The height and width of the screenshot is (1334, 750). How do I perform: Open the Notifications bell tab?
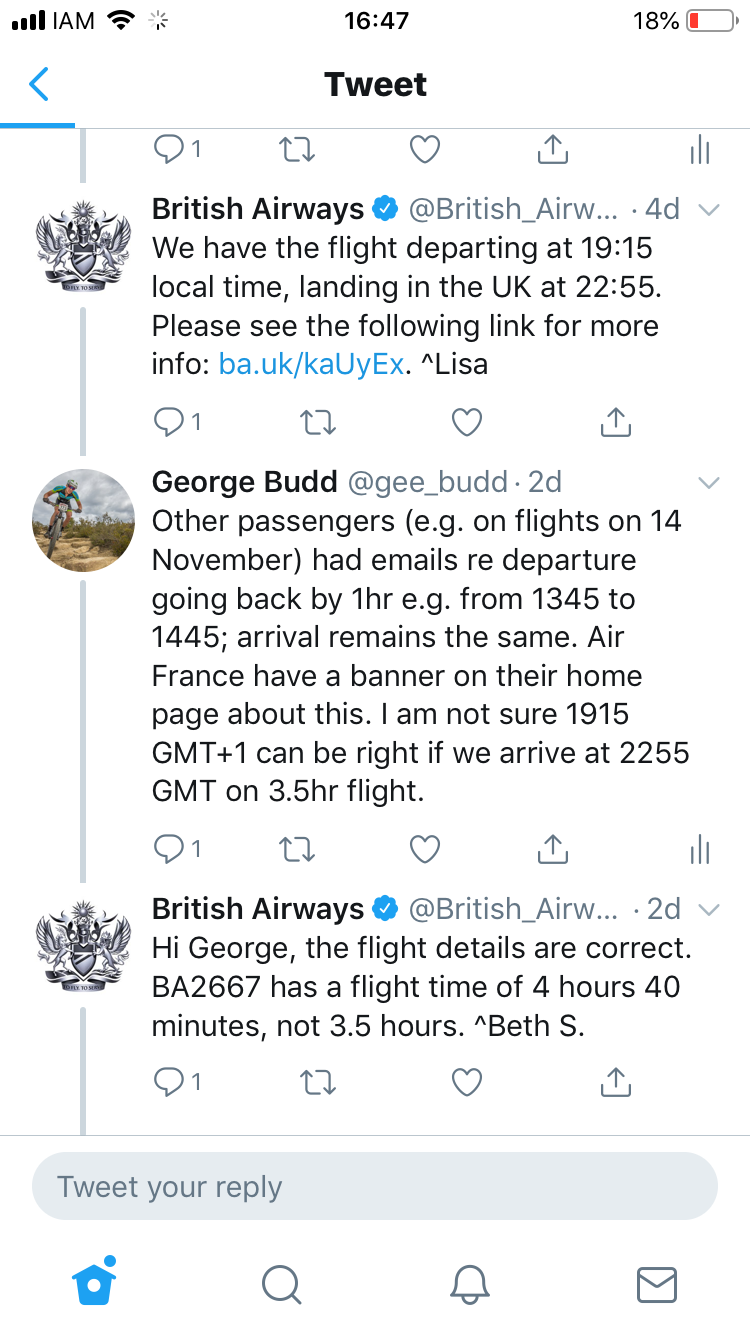(x=469, y=1283)
